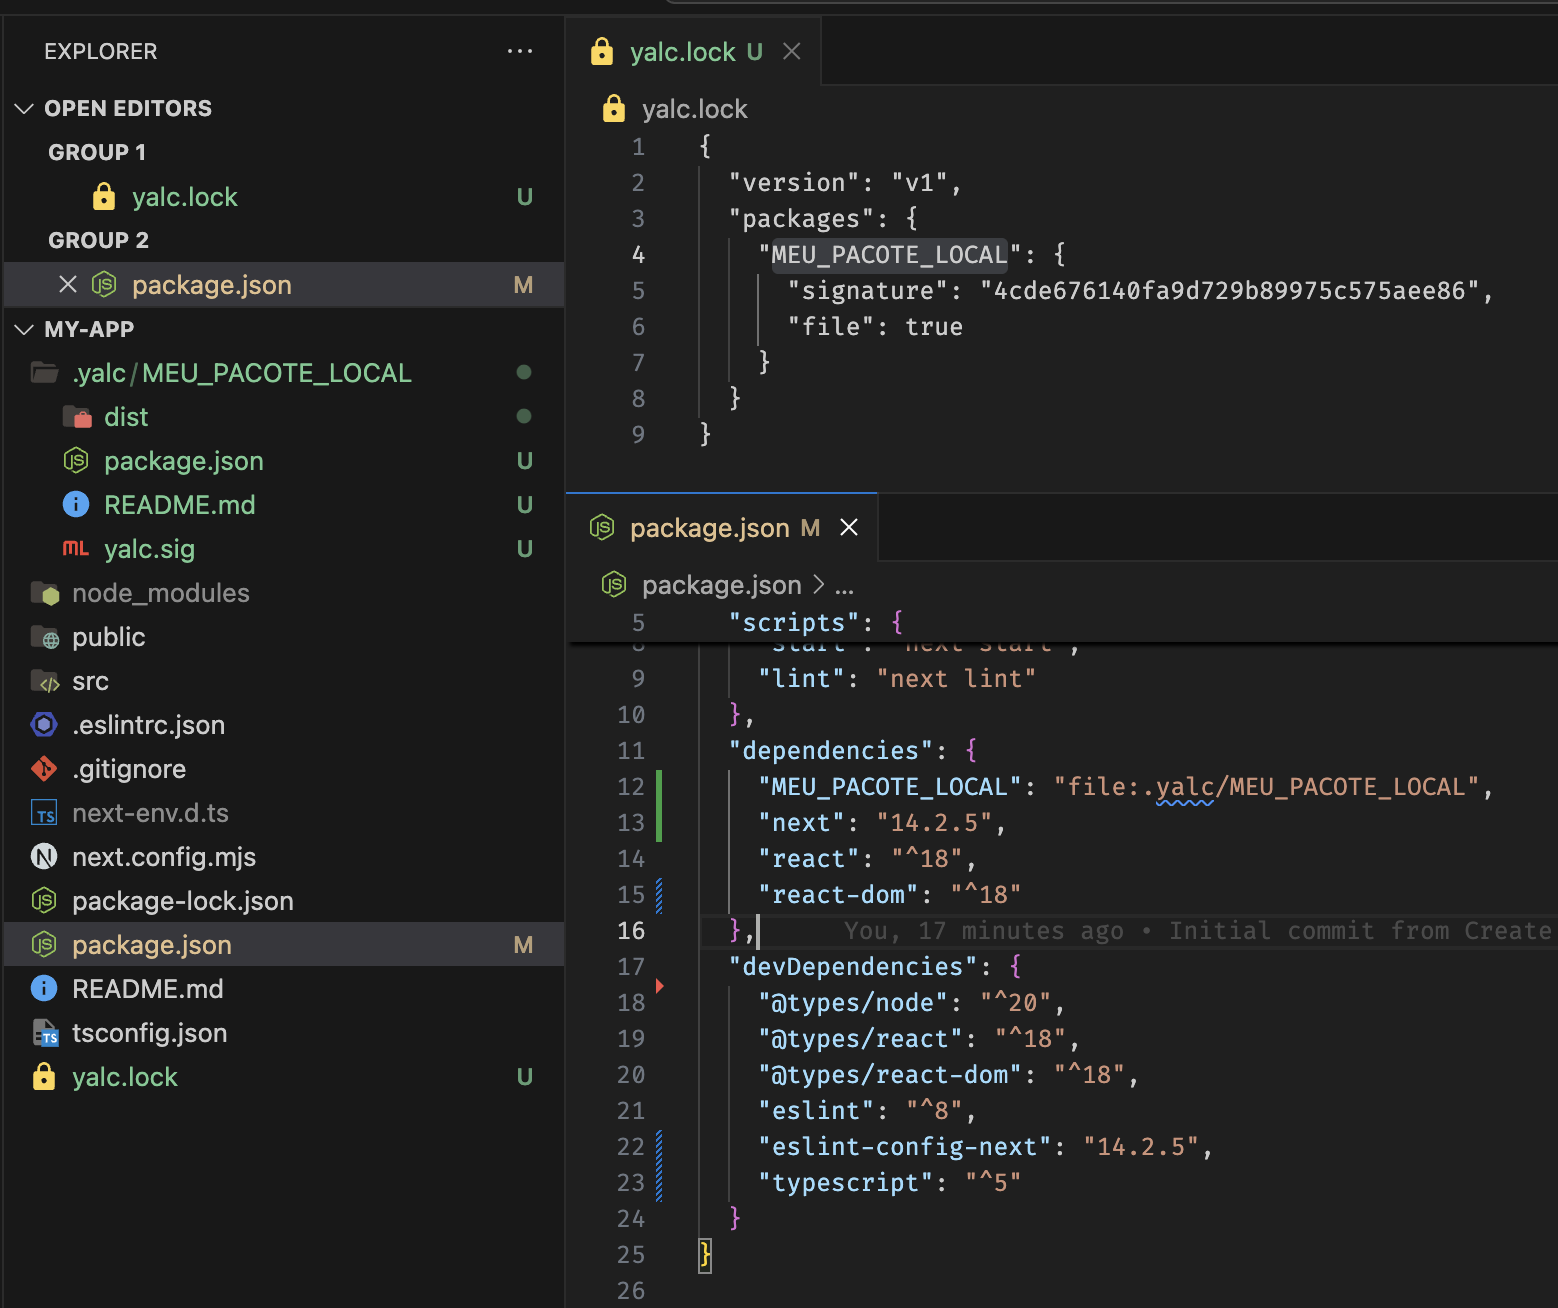1558x1308 pixels.
Task: Click the file:.yalc/MEU_PACOTE_LOCAL dependency value
Action: coord(1266,787)
